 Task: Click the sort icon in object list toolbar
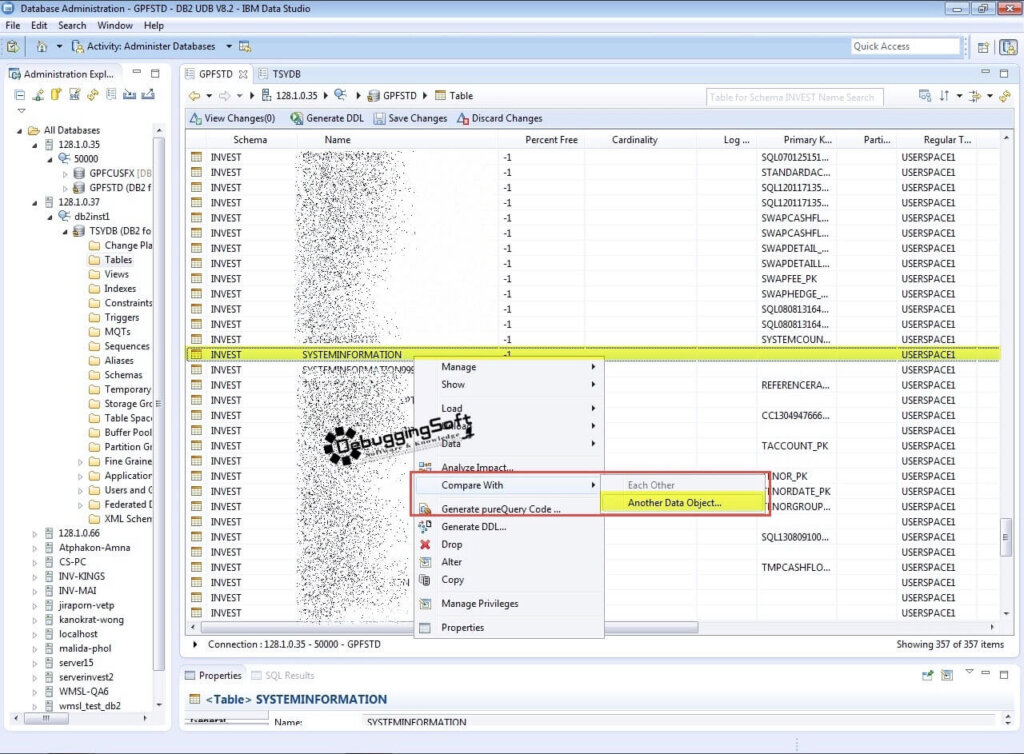tap(944, 96)
